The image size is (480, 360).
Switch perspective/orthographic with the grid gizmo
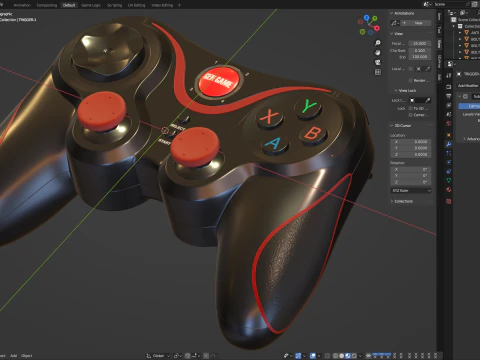tap(378, 72)
